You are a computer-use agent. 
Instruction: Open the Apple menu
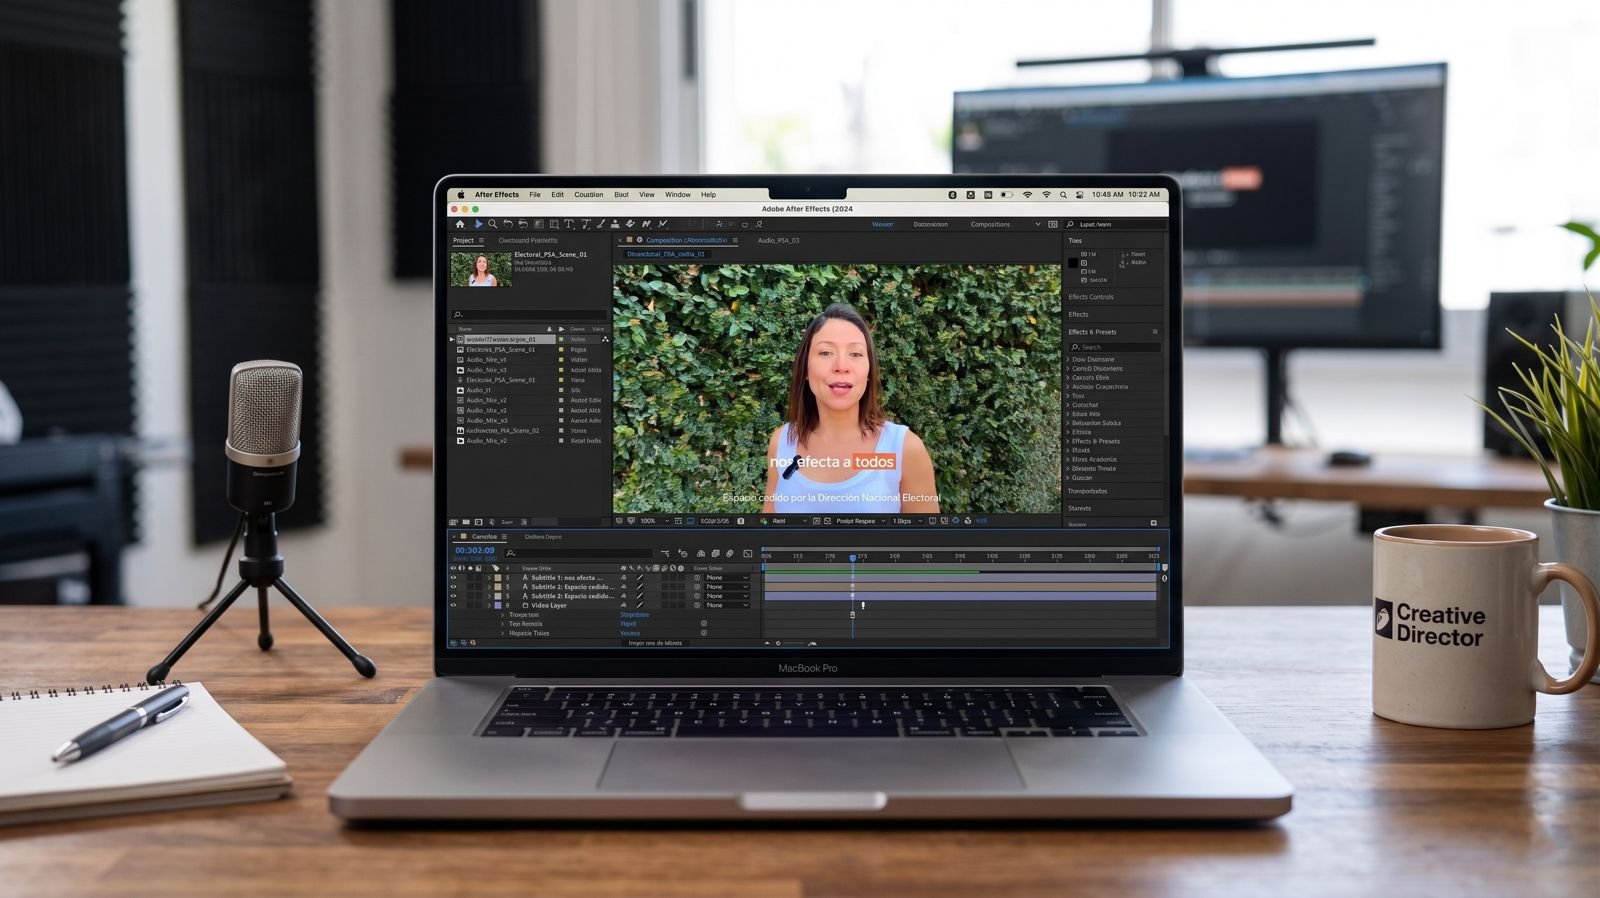pyautogui.click(x=461, y=194)
